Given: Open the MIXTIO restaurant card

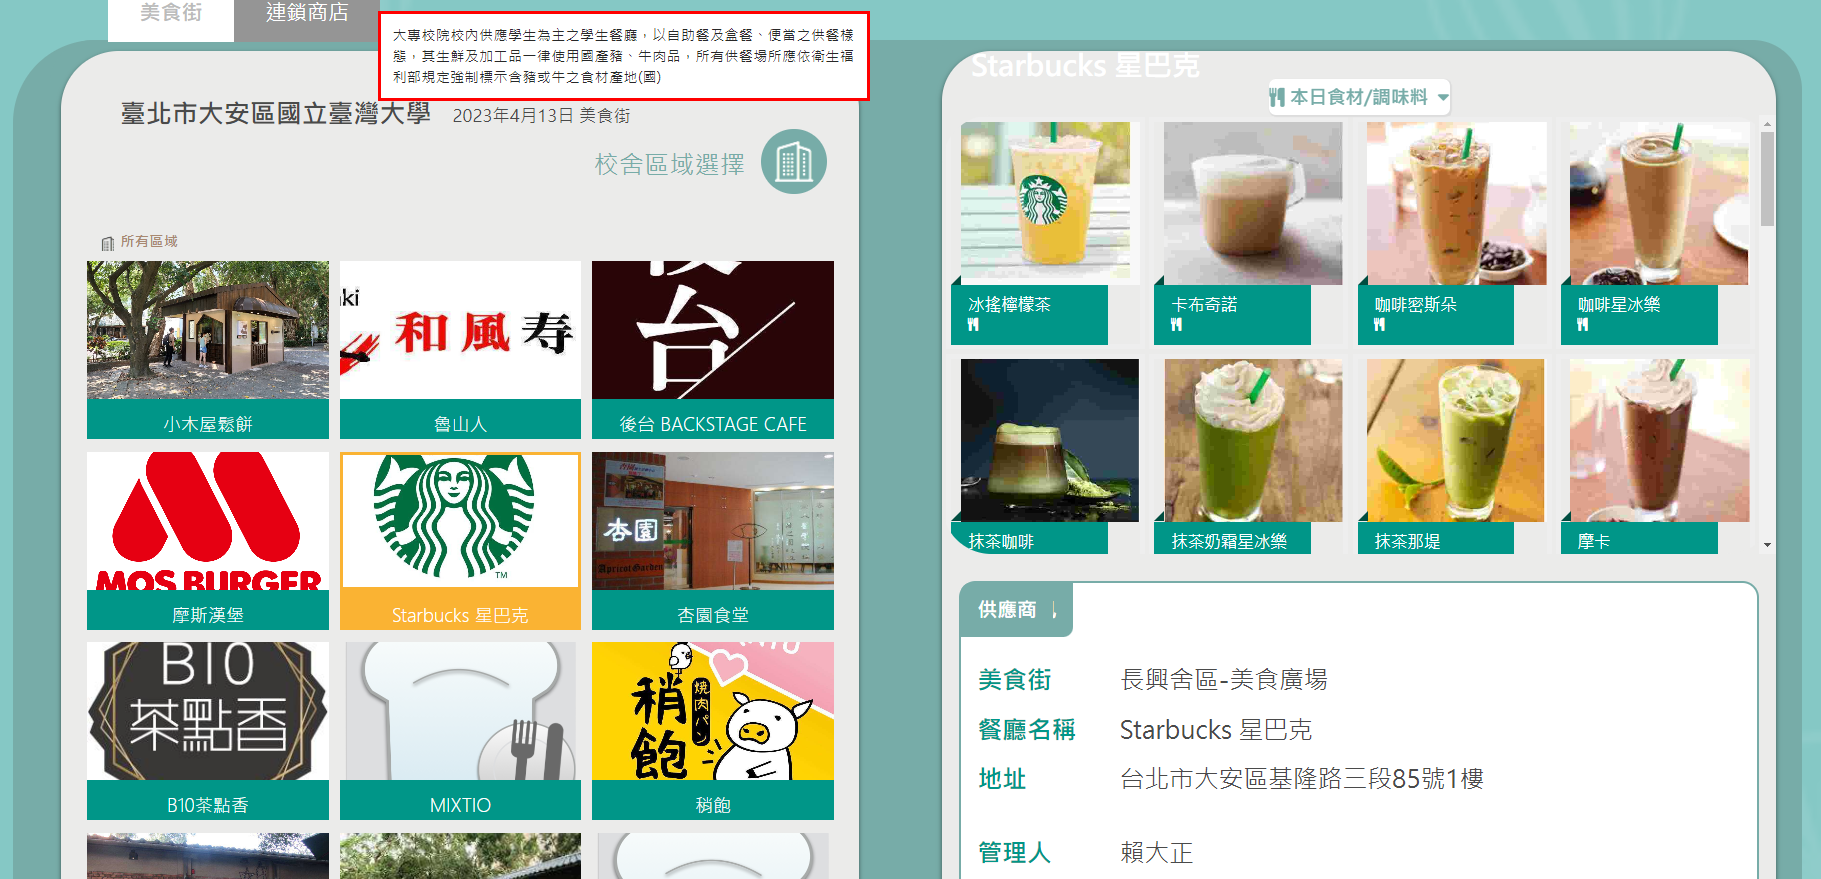Looking at the screenshot, I should pos(460,731).
